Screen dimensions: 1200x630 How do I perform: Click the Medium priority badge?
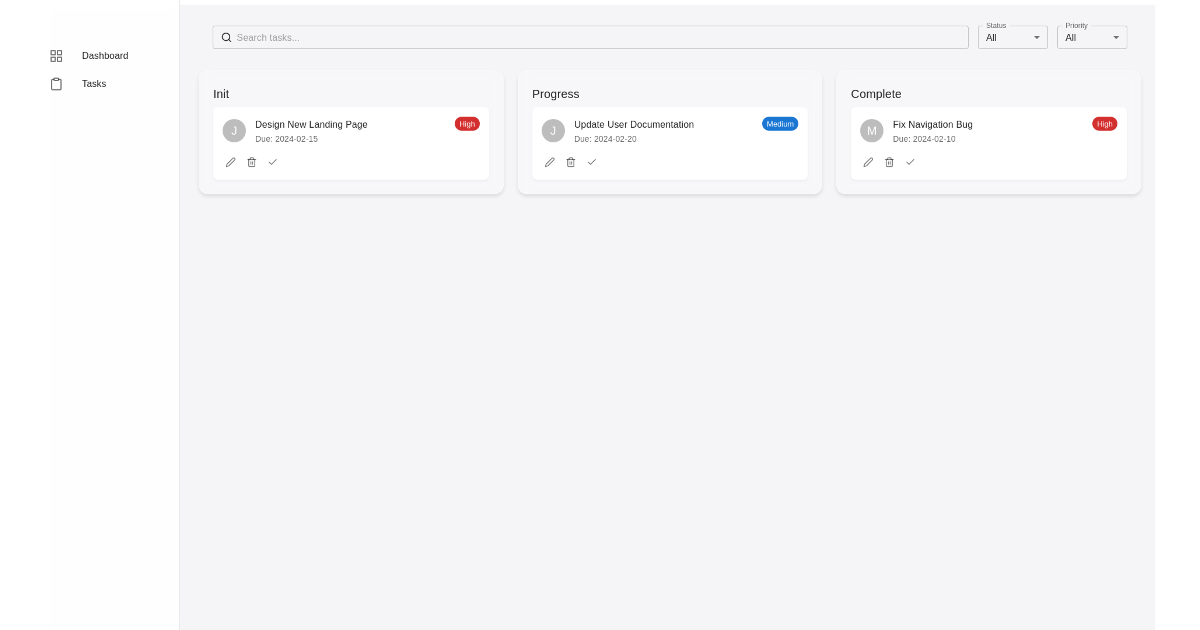780,124
